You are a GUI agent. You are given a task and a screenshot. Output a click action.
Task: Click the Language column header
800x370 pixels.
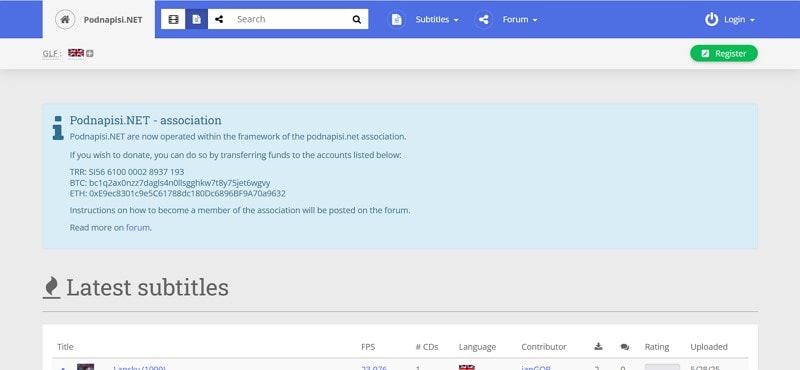477,347
